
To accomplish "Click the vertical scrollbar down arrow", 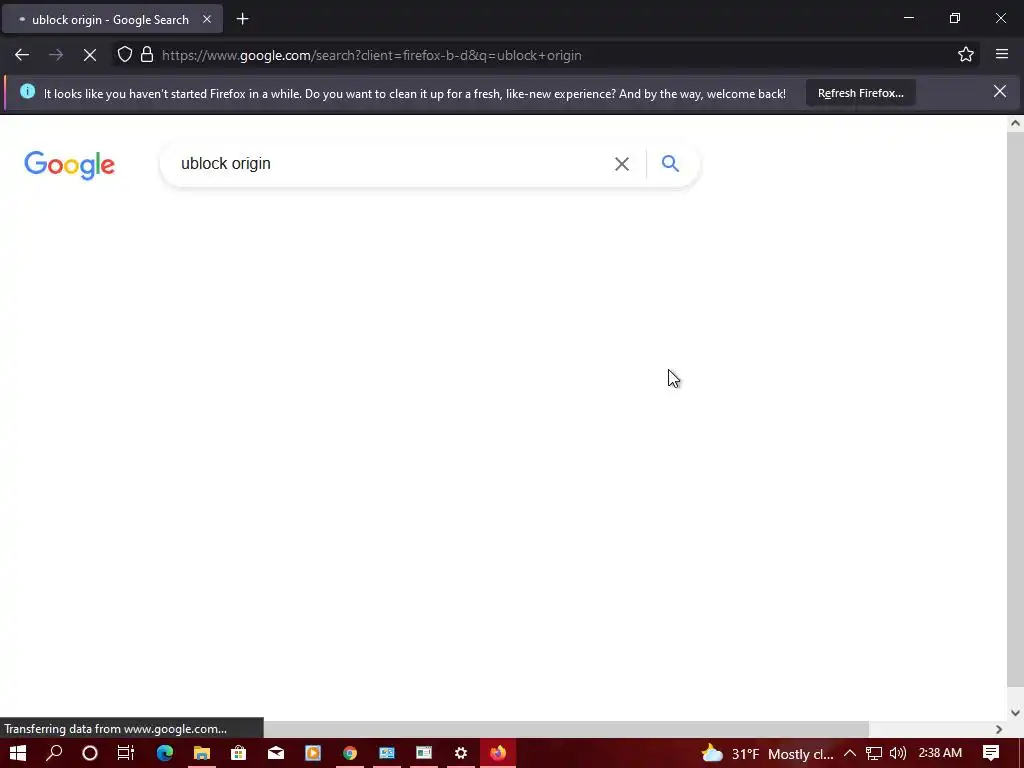I will [1015, 713].
